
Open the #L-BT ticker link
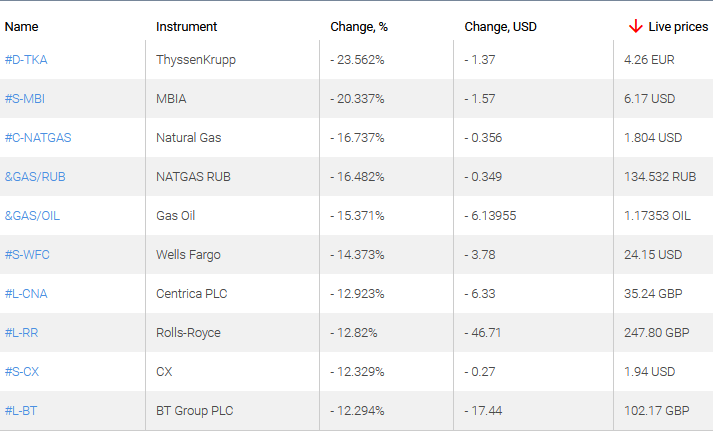22,411
